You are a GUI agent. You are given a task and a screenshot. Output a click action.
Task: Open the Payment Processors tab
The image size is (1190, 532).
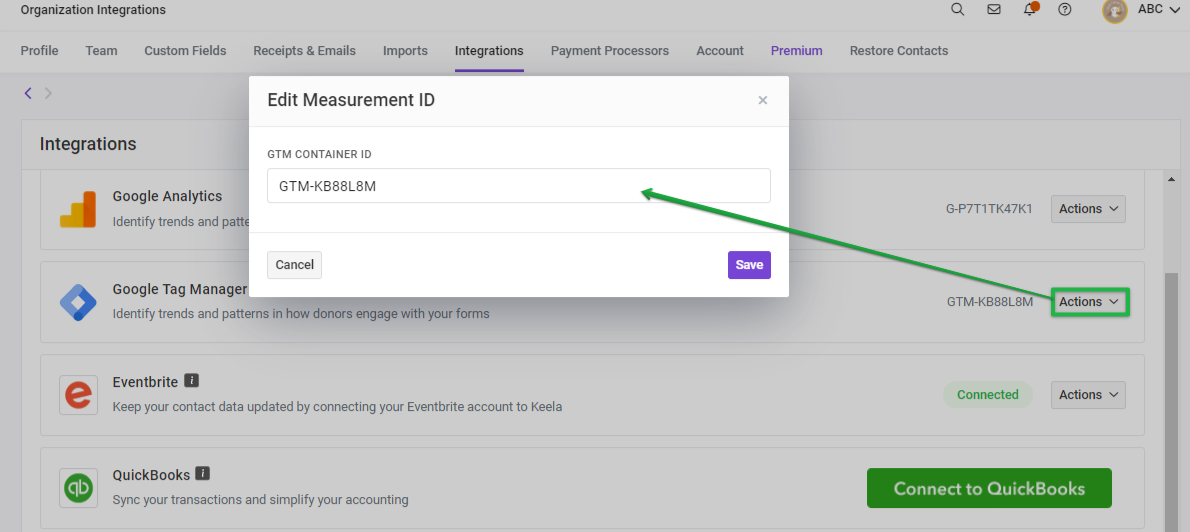610,51
